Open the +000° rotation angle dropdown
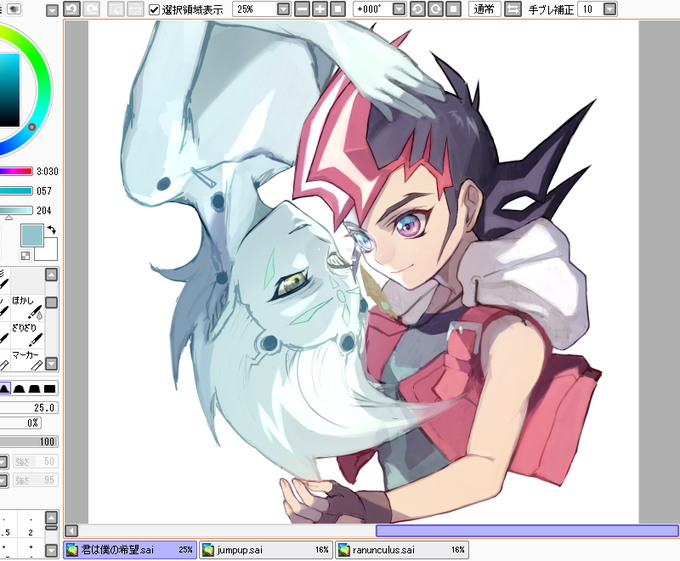Viewport: 680px width, 561px height. click(x=399, y=9)
